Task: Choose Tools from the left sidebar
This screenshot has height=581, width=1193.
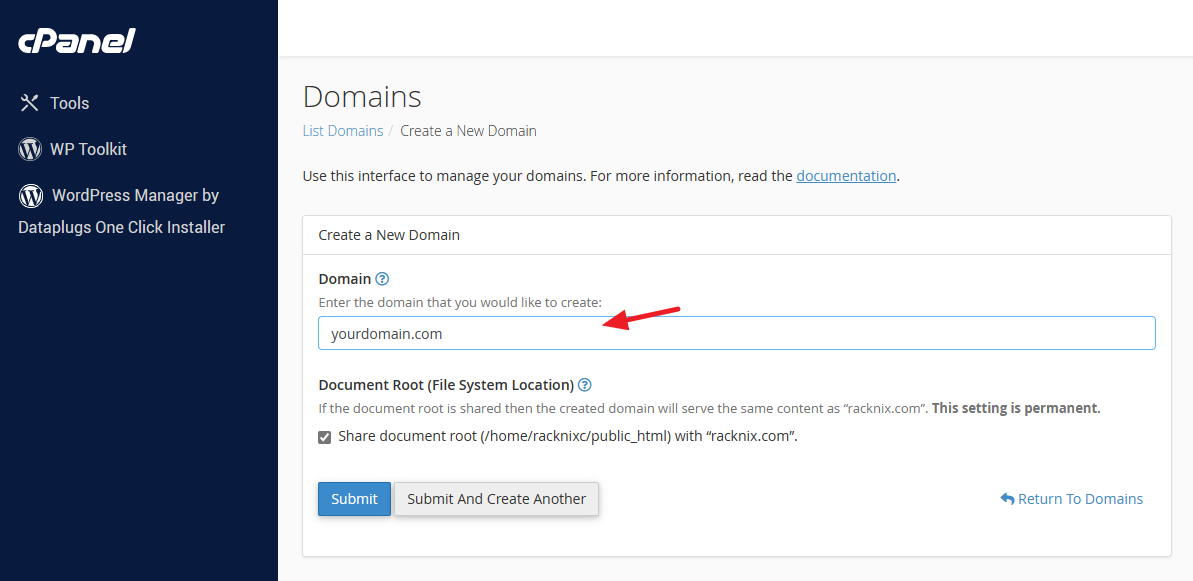Action: tap(69, 102)
